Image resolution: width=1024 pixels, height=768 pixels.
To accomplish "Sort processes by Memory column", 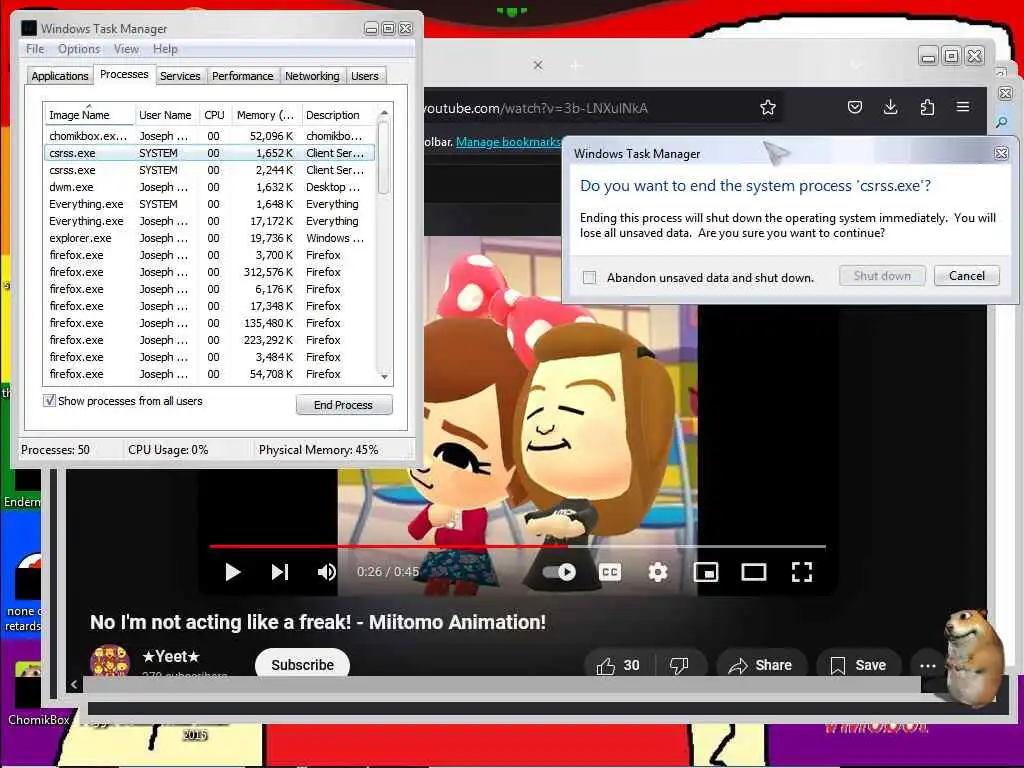I will [265, 115].
